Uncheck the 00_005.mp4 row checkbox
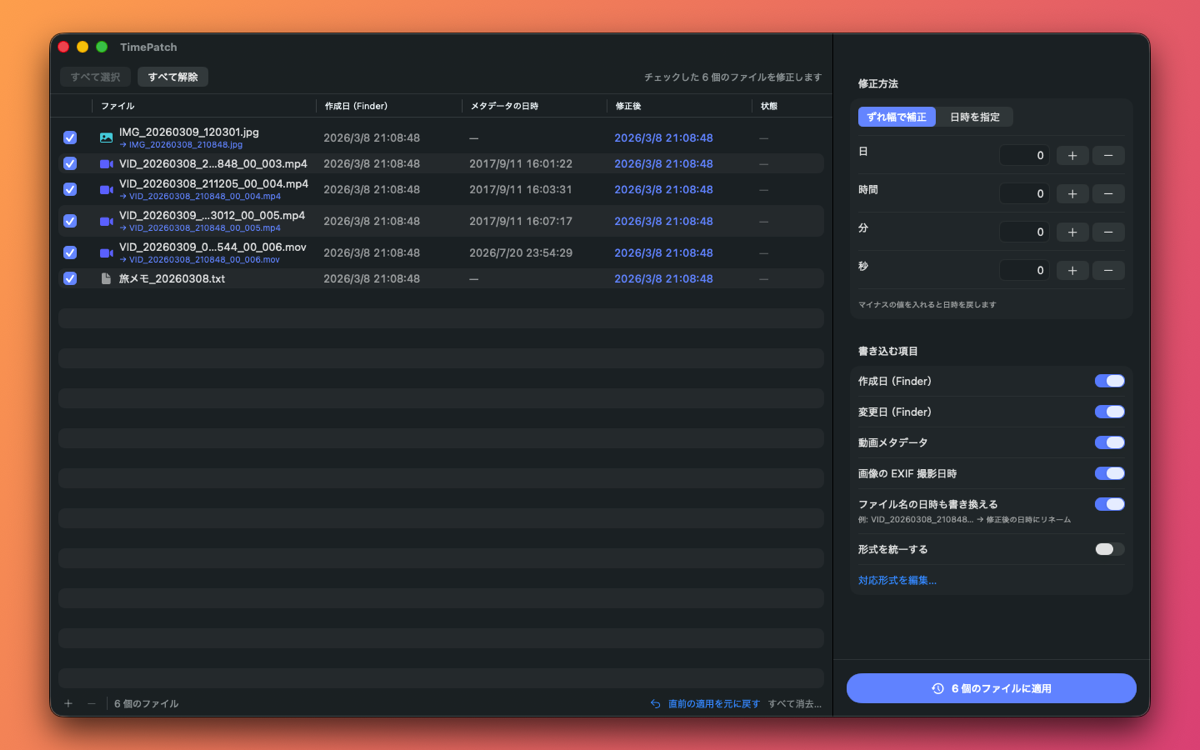 (70, 221)
